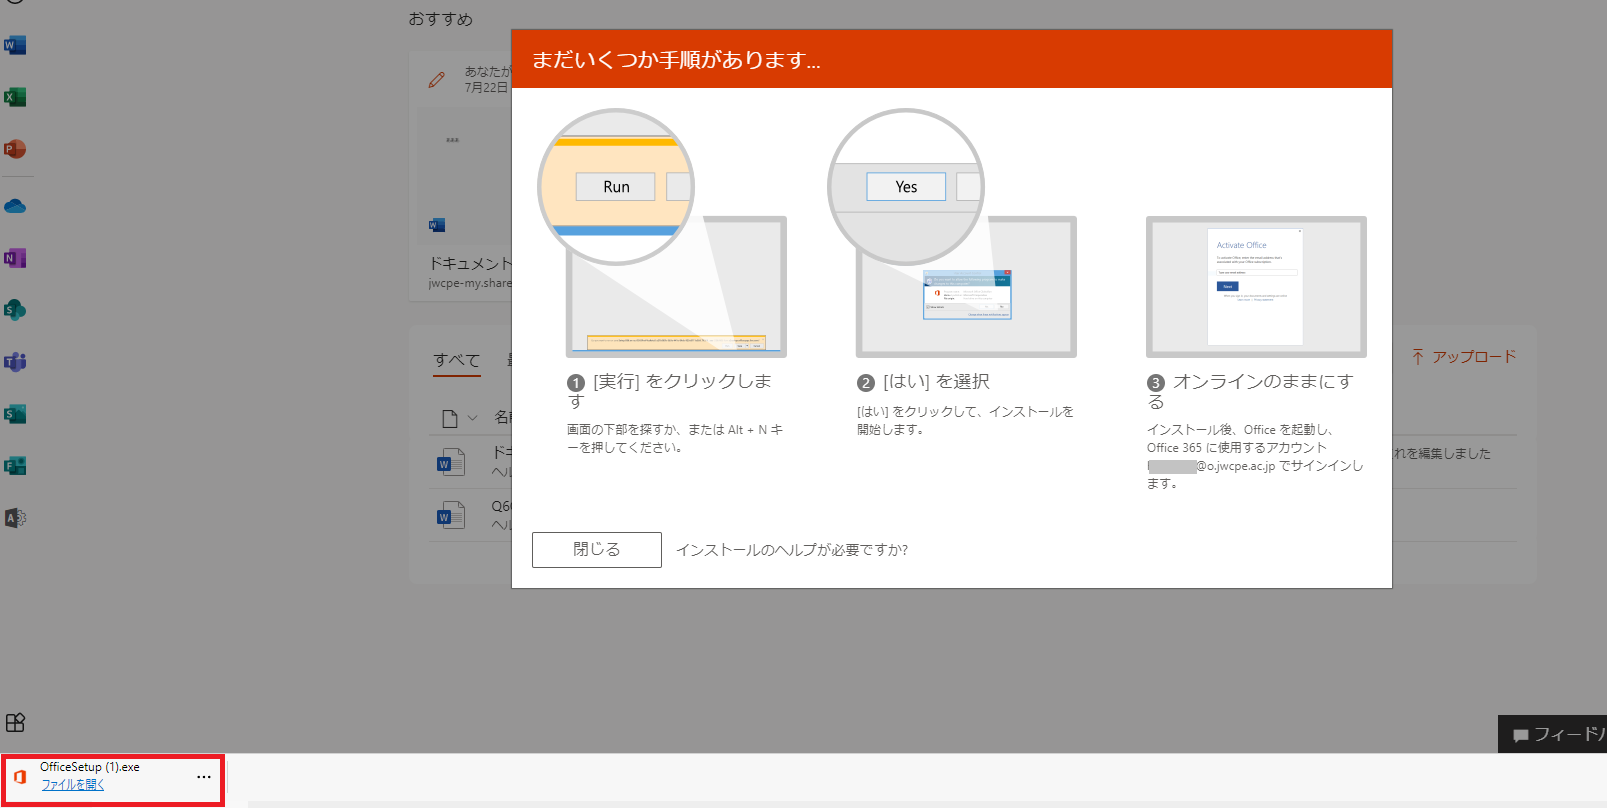Open more options for OfficeSetup download
The image size is (1607, 808).
coord(204,777)
